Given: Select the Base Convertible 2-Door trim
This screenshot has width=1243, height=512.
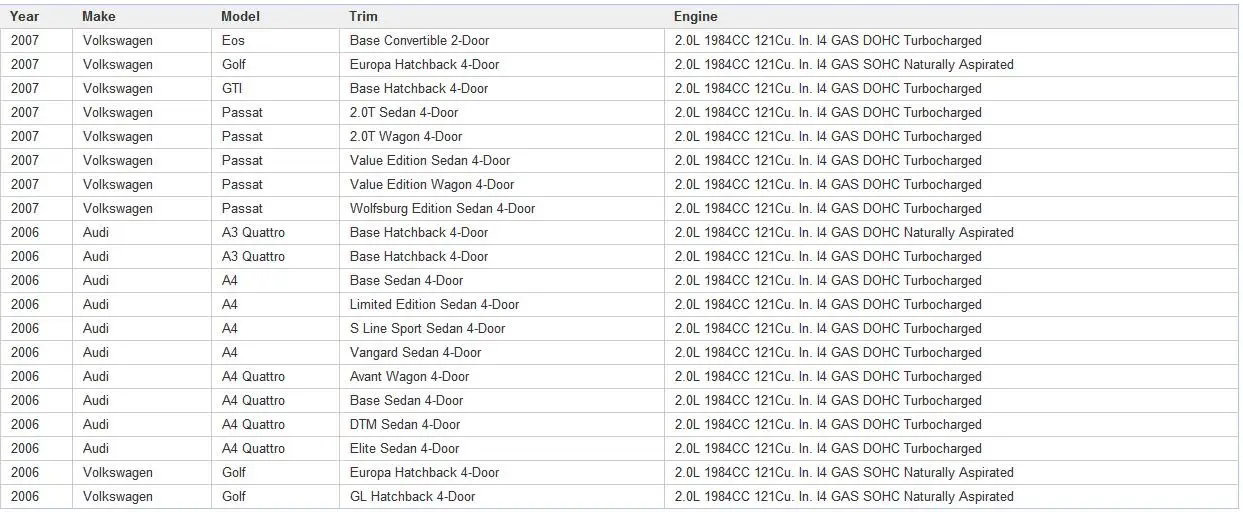Looking at the screenshot, I should 419,41.
